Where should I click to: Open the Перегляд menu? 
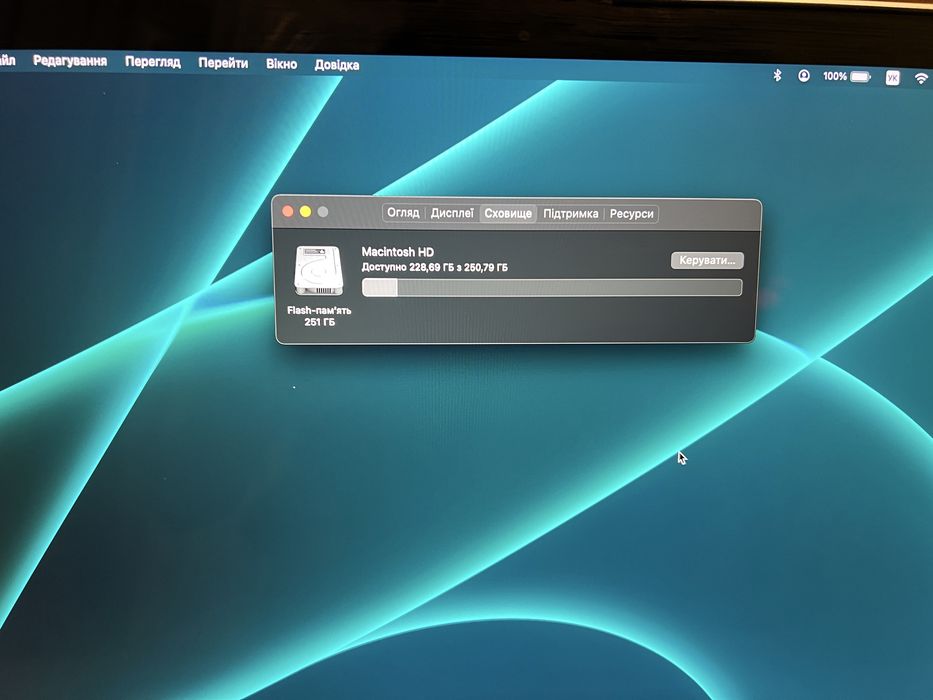click(x=152, y=62)
